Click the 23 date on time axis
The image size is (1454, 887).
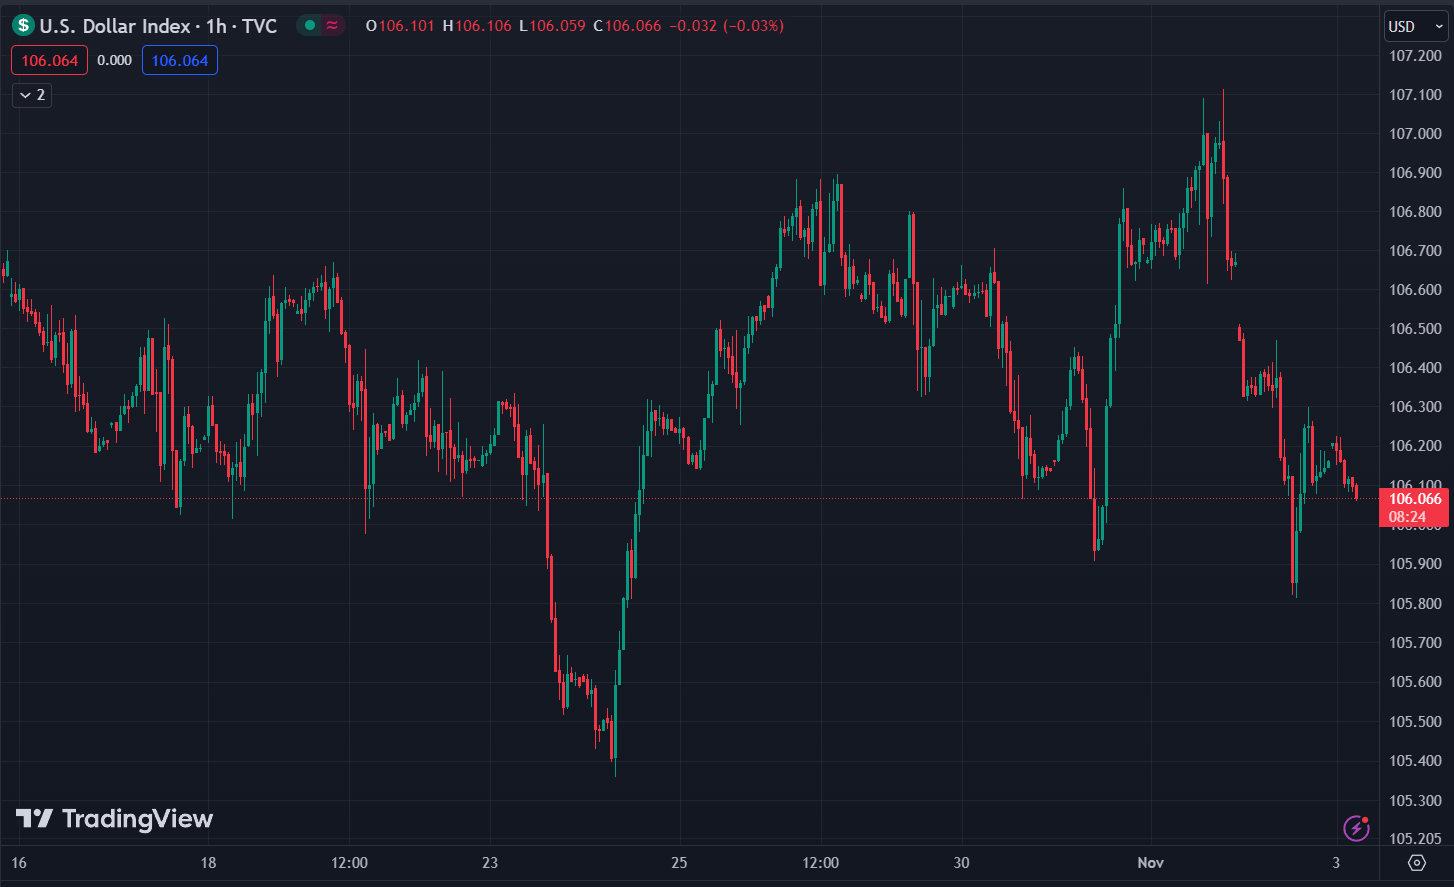pyautogui.click(x=490, y=863)
